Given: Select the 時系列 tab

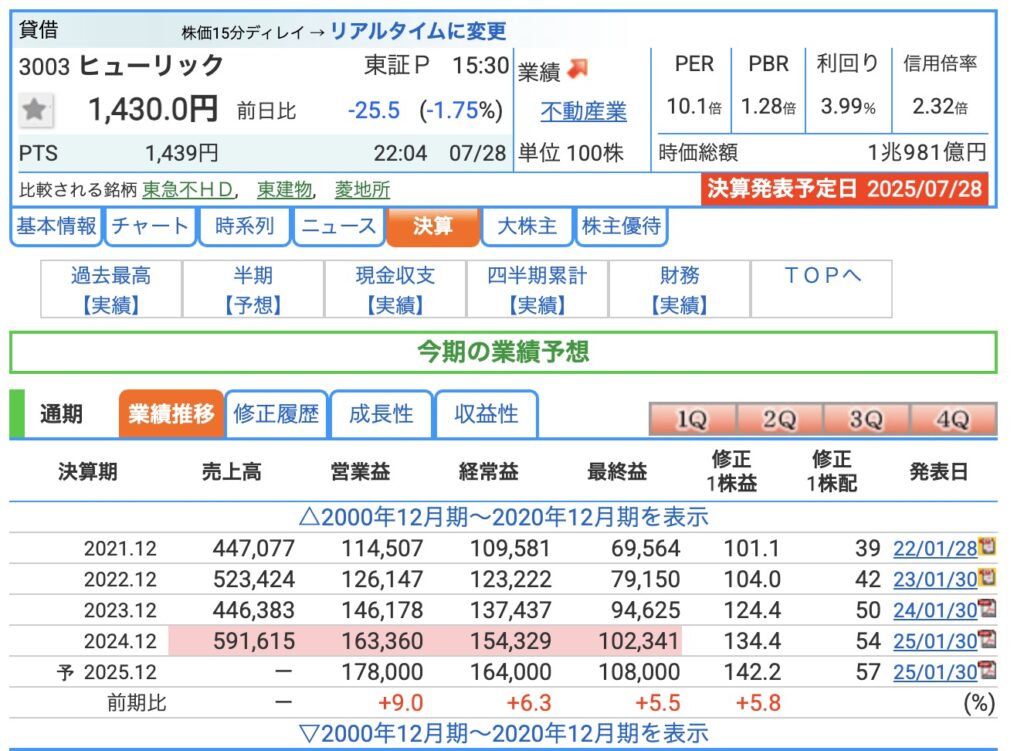Looking at the screenshot, I should pyautogui.click(x=244, y=227).
